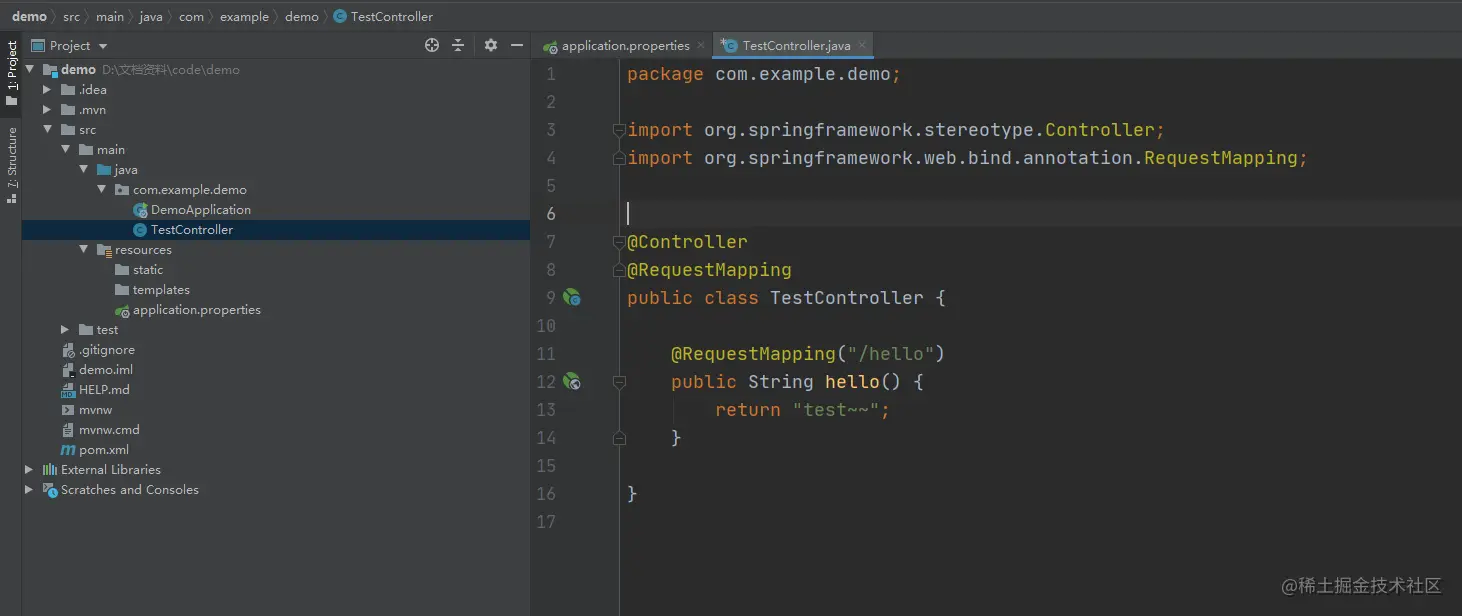Collapse the resources folder
Viewport: 1462px width, 616px height.
83,250
